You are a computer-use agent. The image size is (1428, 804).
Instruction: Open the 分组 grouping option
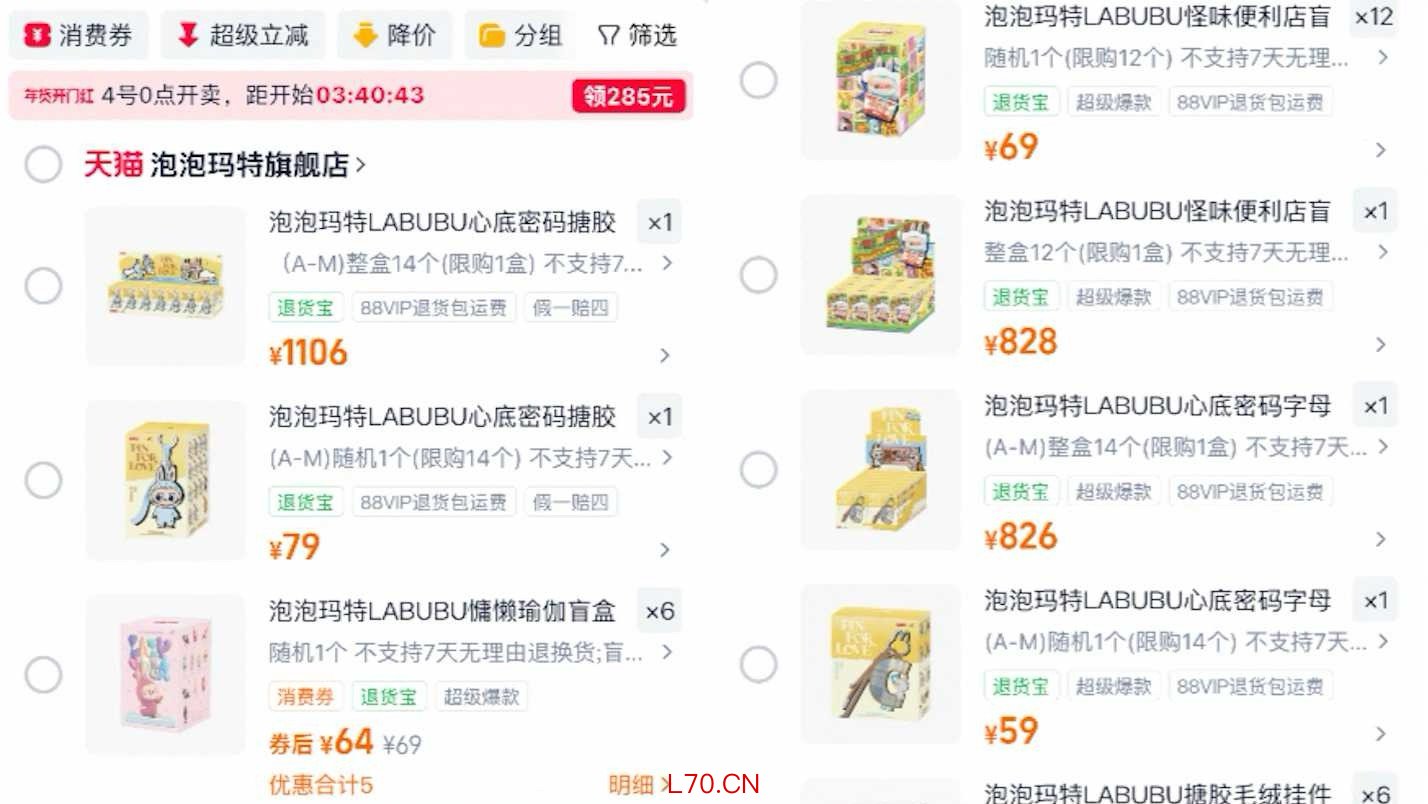pos(521,36)
